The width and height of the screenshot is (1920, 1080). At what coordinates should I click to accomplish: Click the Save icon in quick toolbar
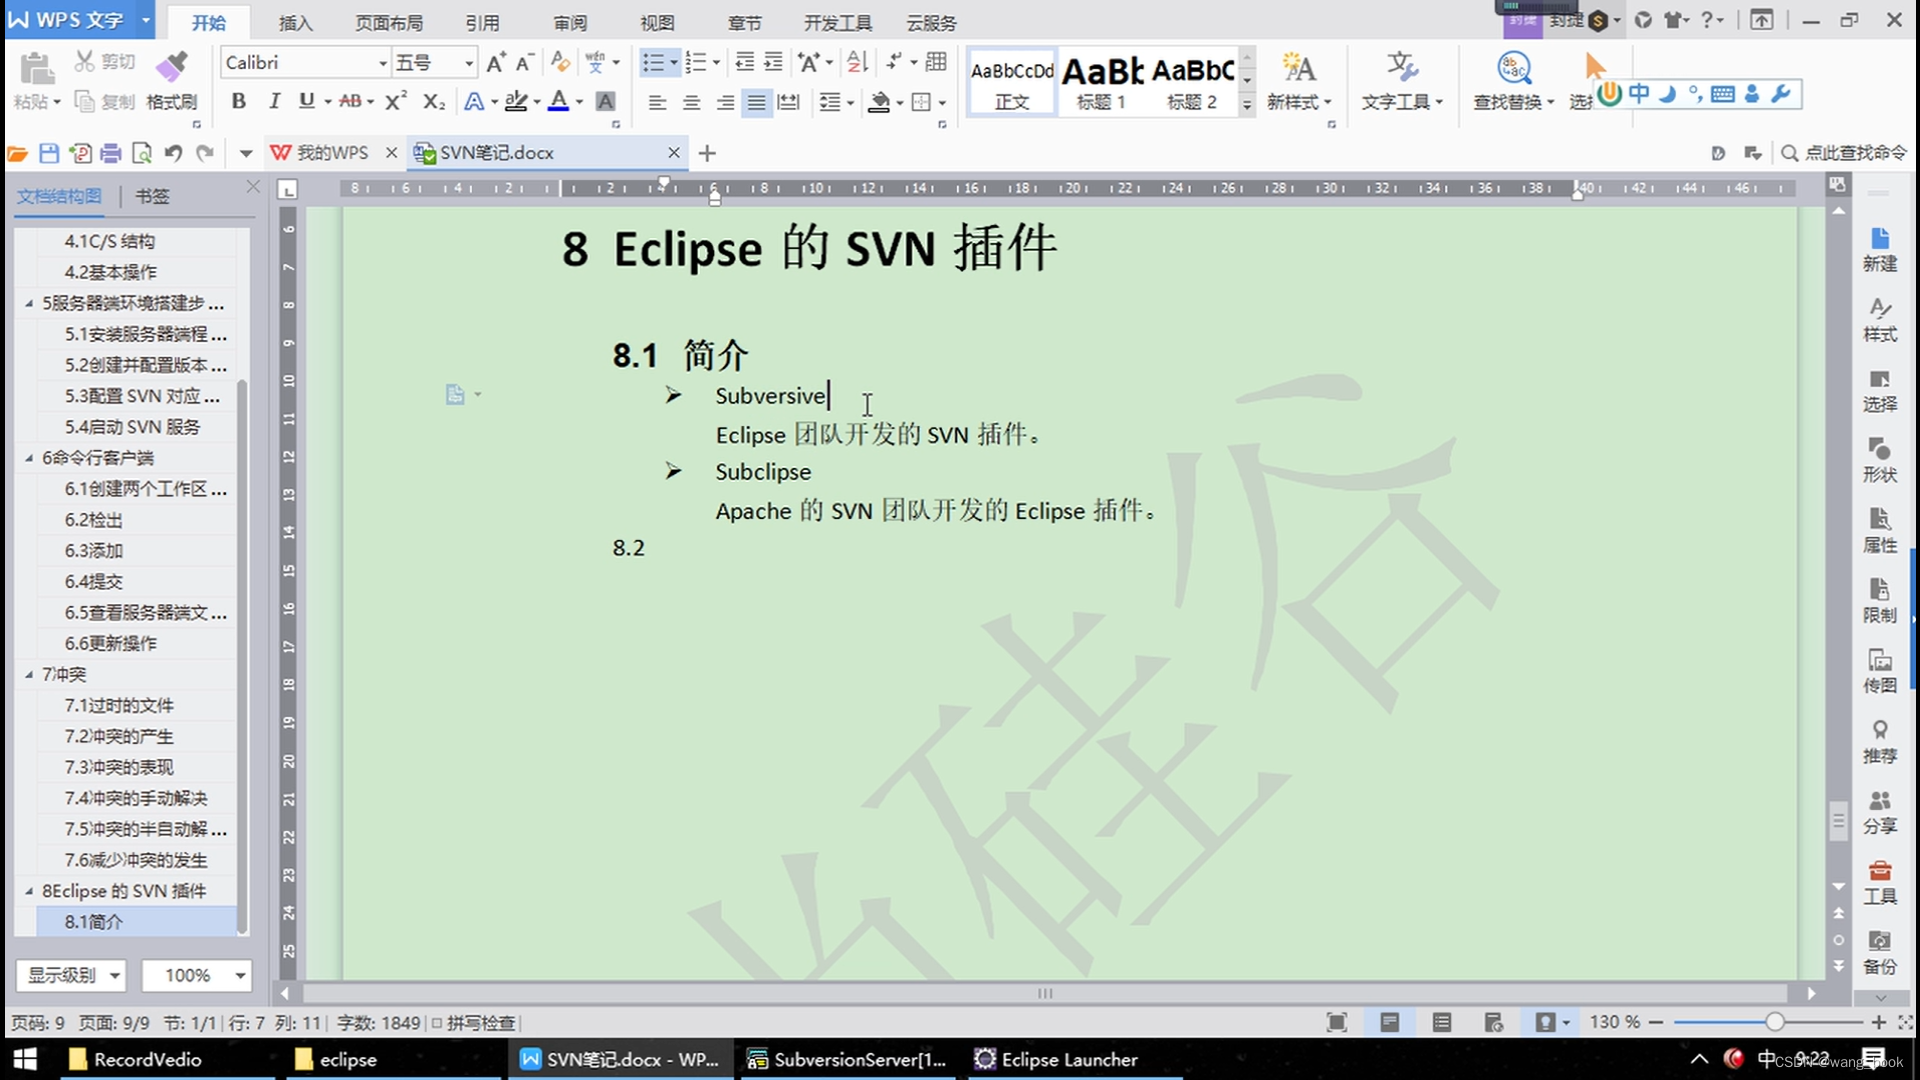(49, 153)
